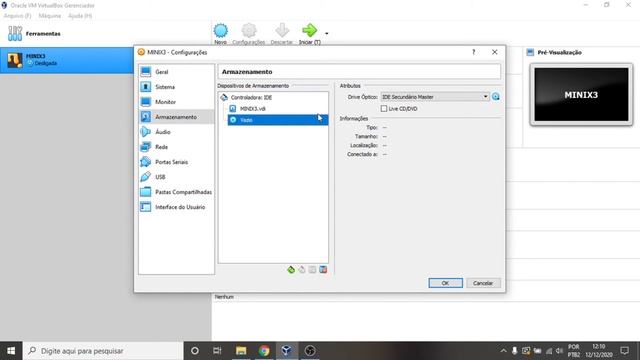Image resolution: width=640 pixels, height=360 pixels.
Task: Click the taskbar search box
Action: tap(103, 351)
